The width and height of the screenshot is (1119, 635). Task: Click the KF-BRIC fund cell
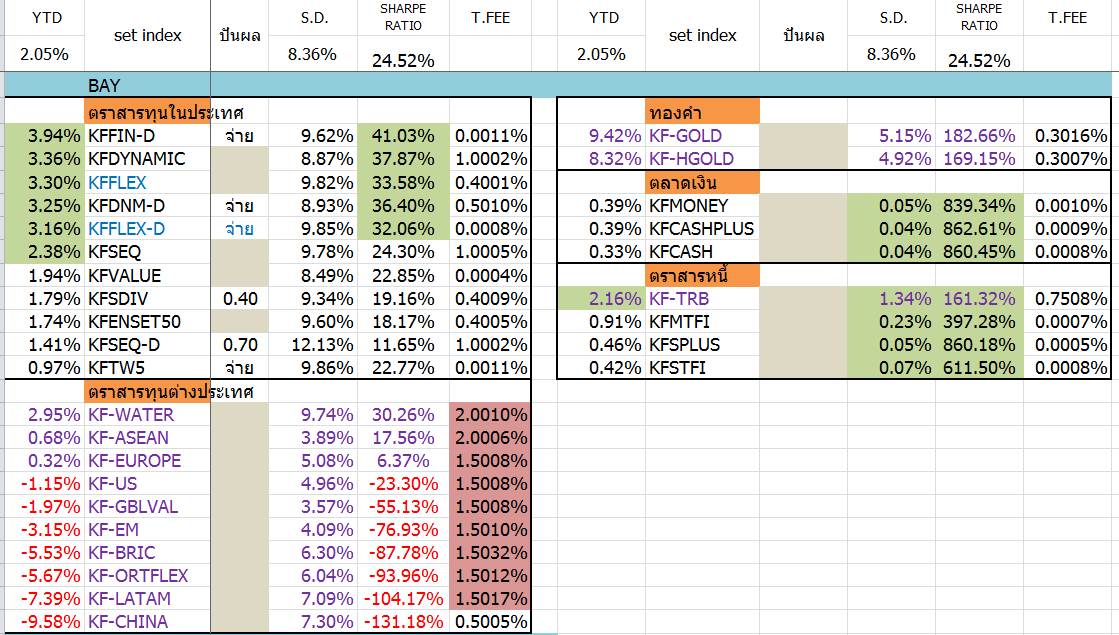click(x=147, y=552)
